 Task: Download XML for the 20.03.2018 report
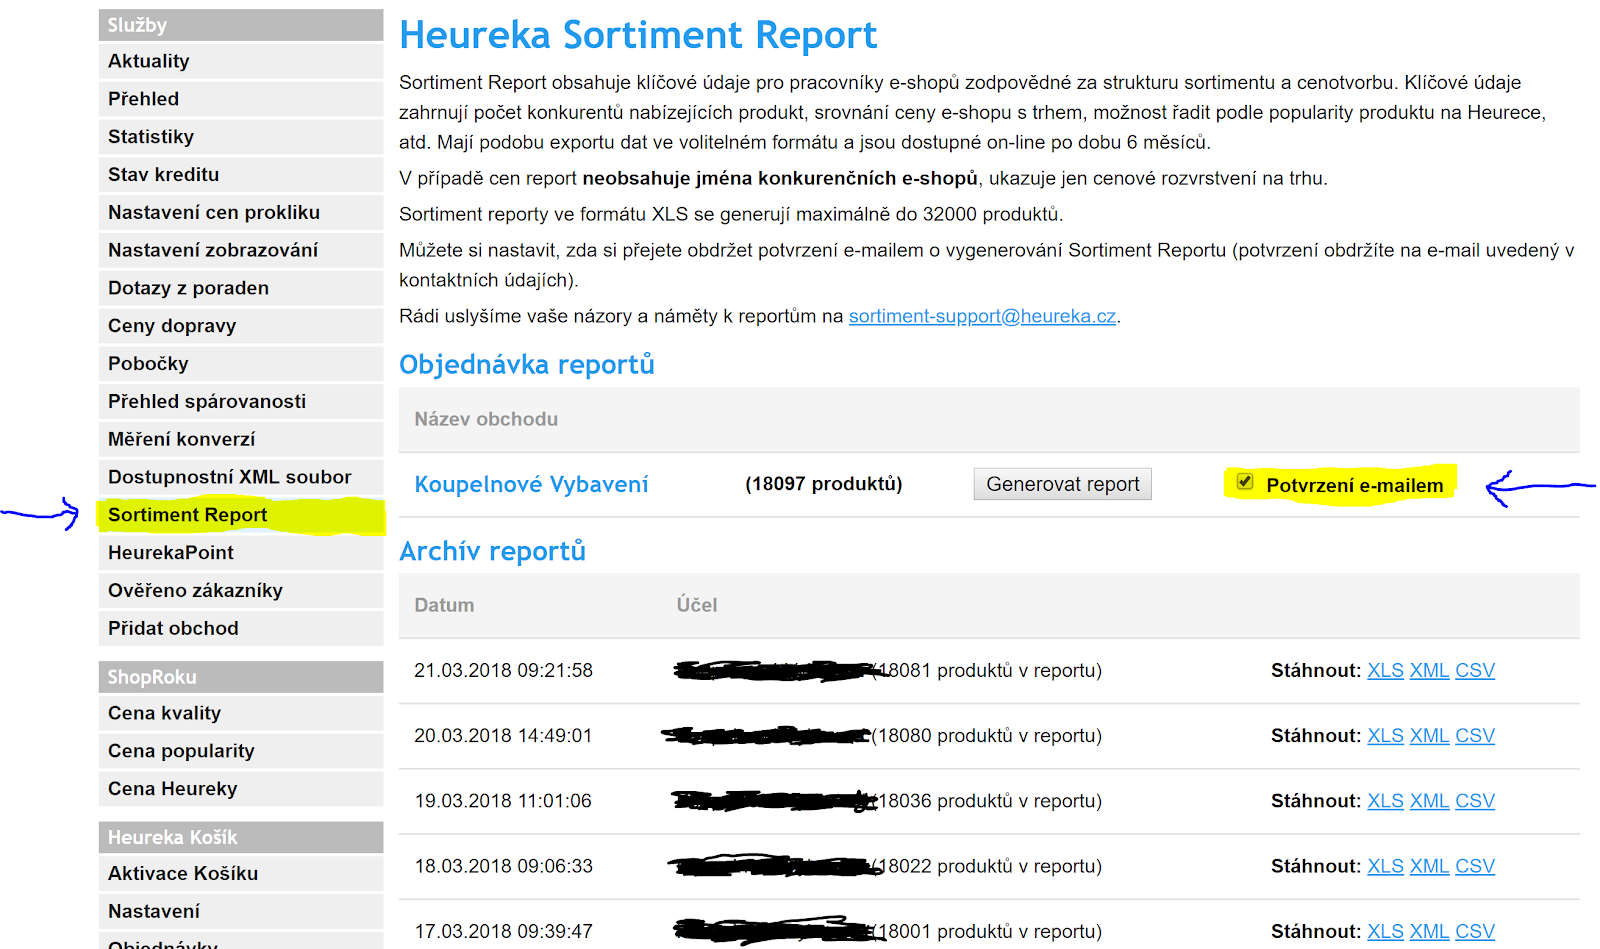coord(1429,735)
